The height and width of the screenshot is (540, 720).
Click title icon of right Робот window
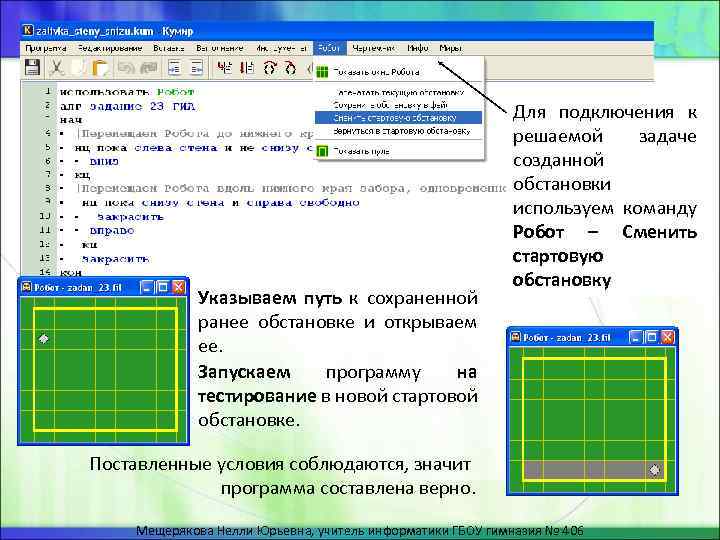pos(516,337)
